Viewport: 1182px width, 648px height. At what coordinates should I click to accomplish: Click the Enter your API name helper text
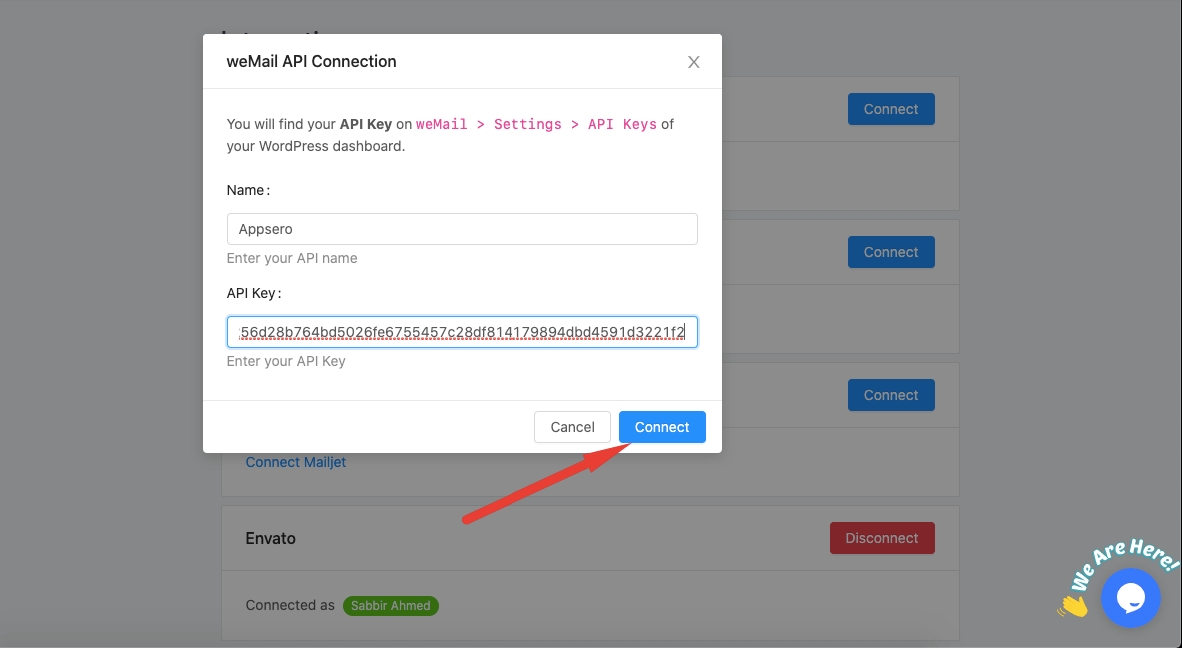click(x=292, y=258)
